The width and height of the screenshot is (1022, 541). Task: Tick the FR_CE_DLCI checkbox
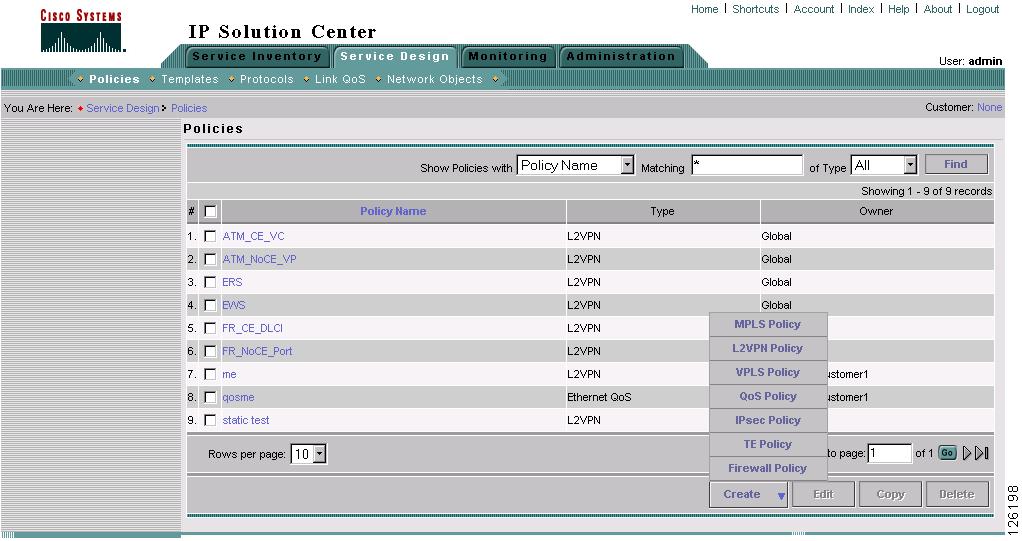coord(210,328)
